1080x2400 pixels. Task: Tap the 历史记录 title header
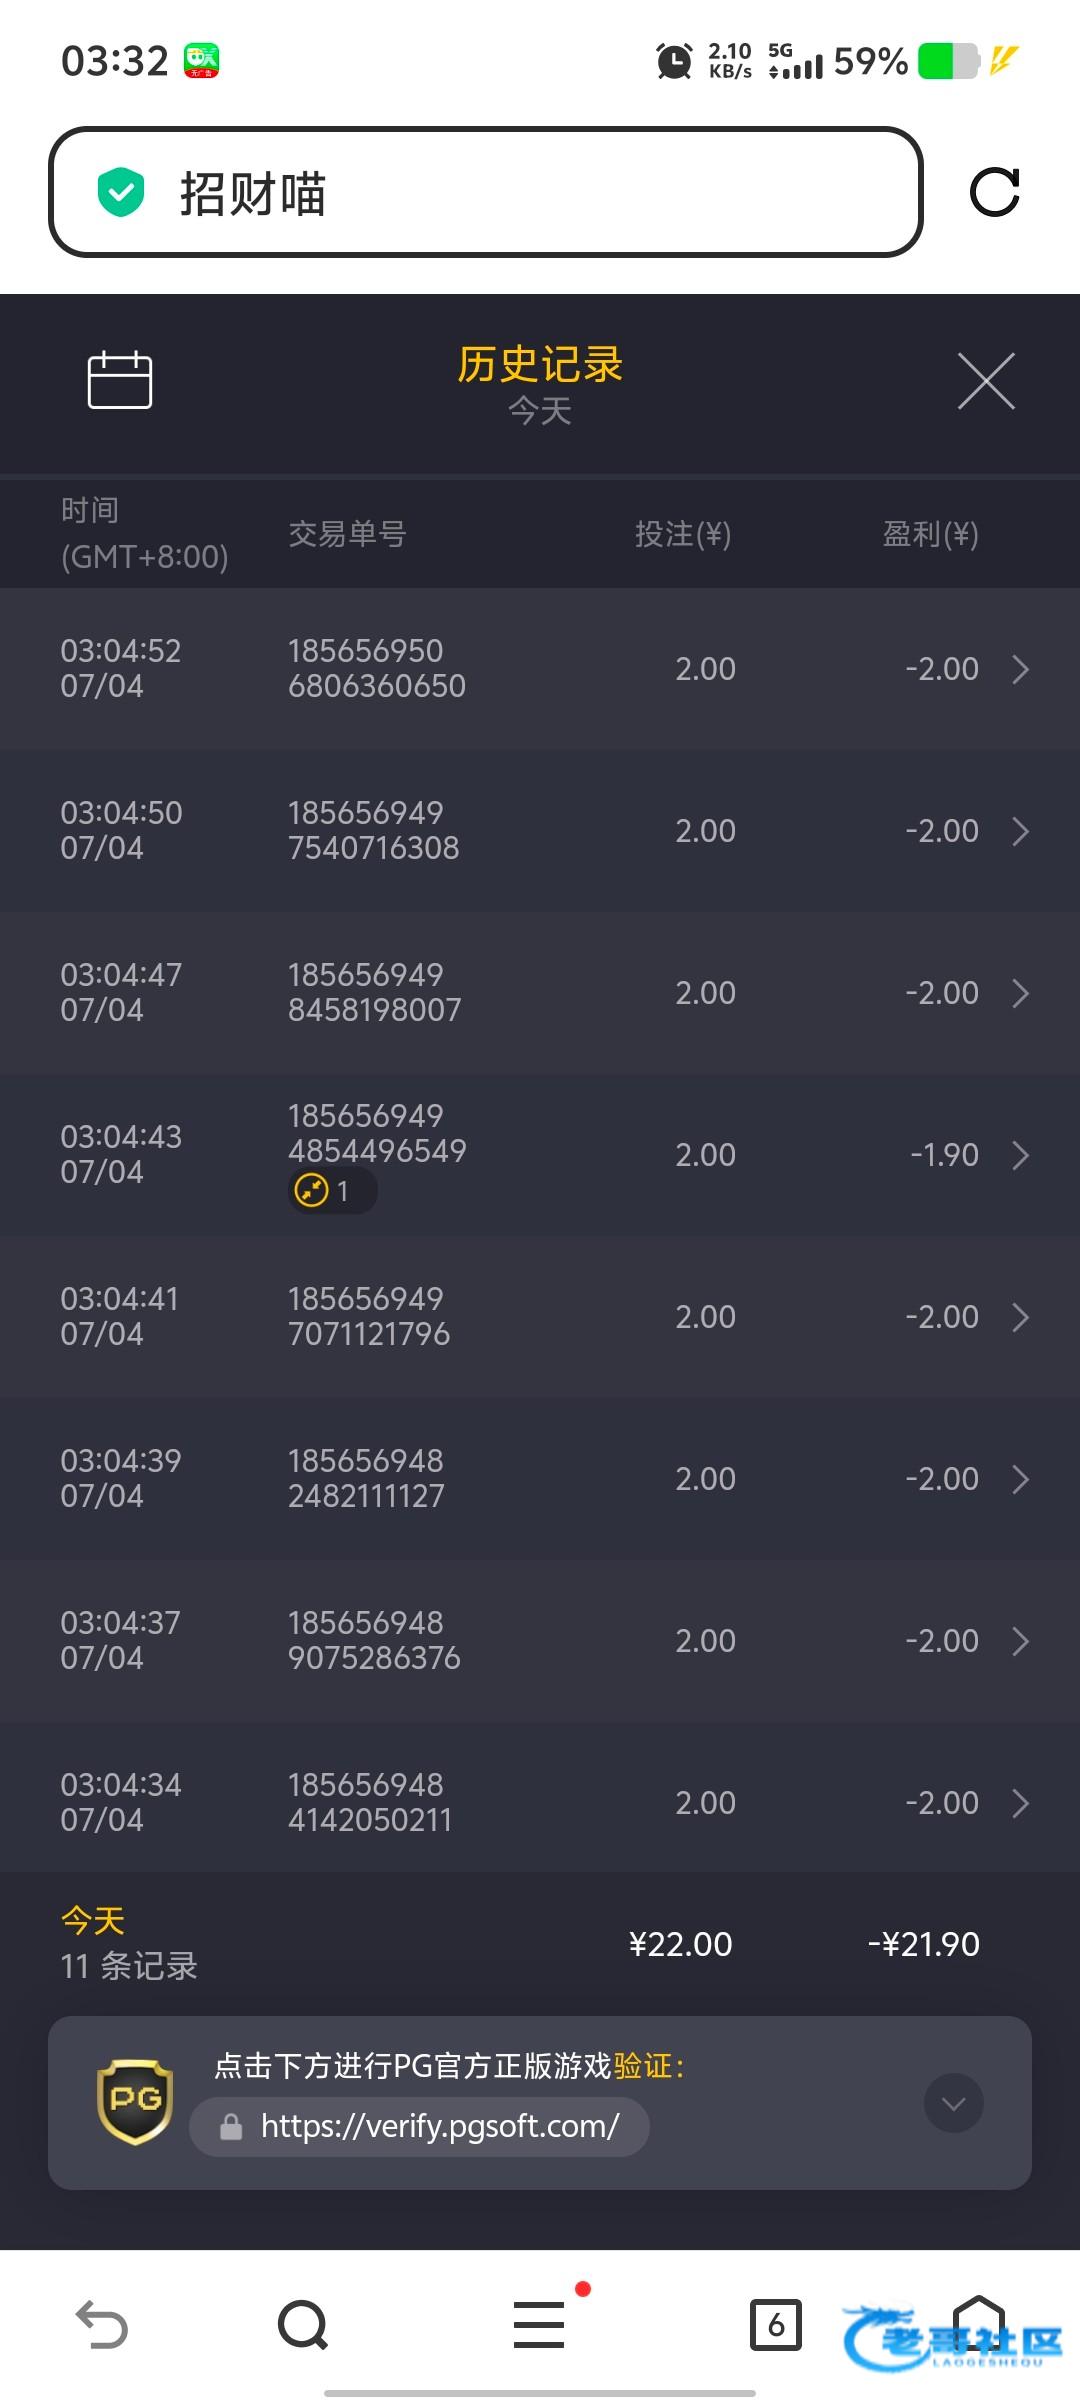click(540, 365)
